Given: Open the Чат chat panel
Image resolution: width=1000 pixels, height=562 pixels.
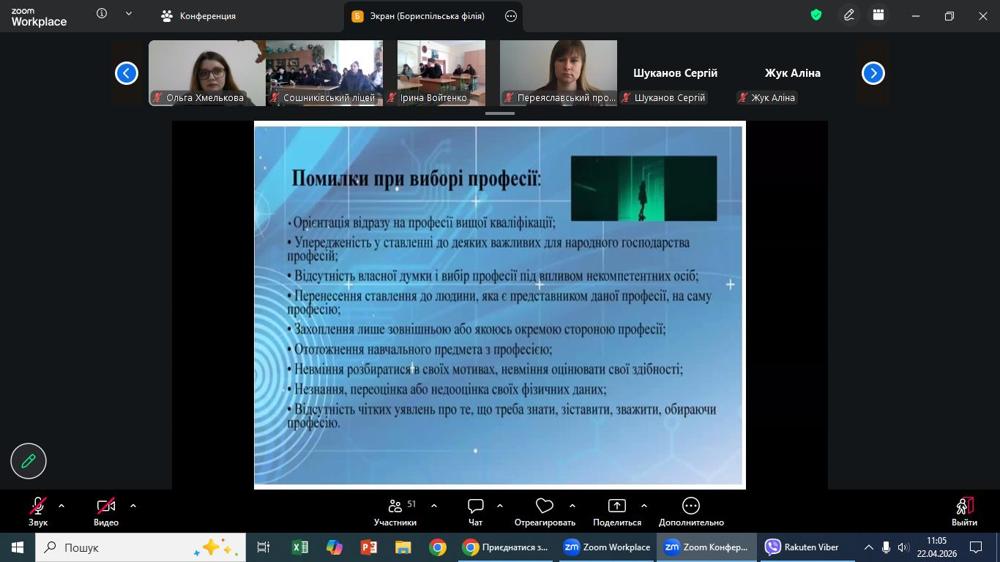Looking at the screenshot, I should (475, 511).
